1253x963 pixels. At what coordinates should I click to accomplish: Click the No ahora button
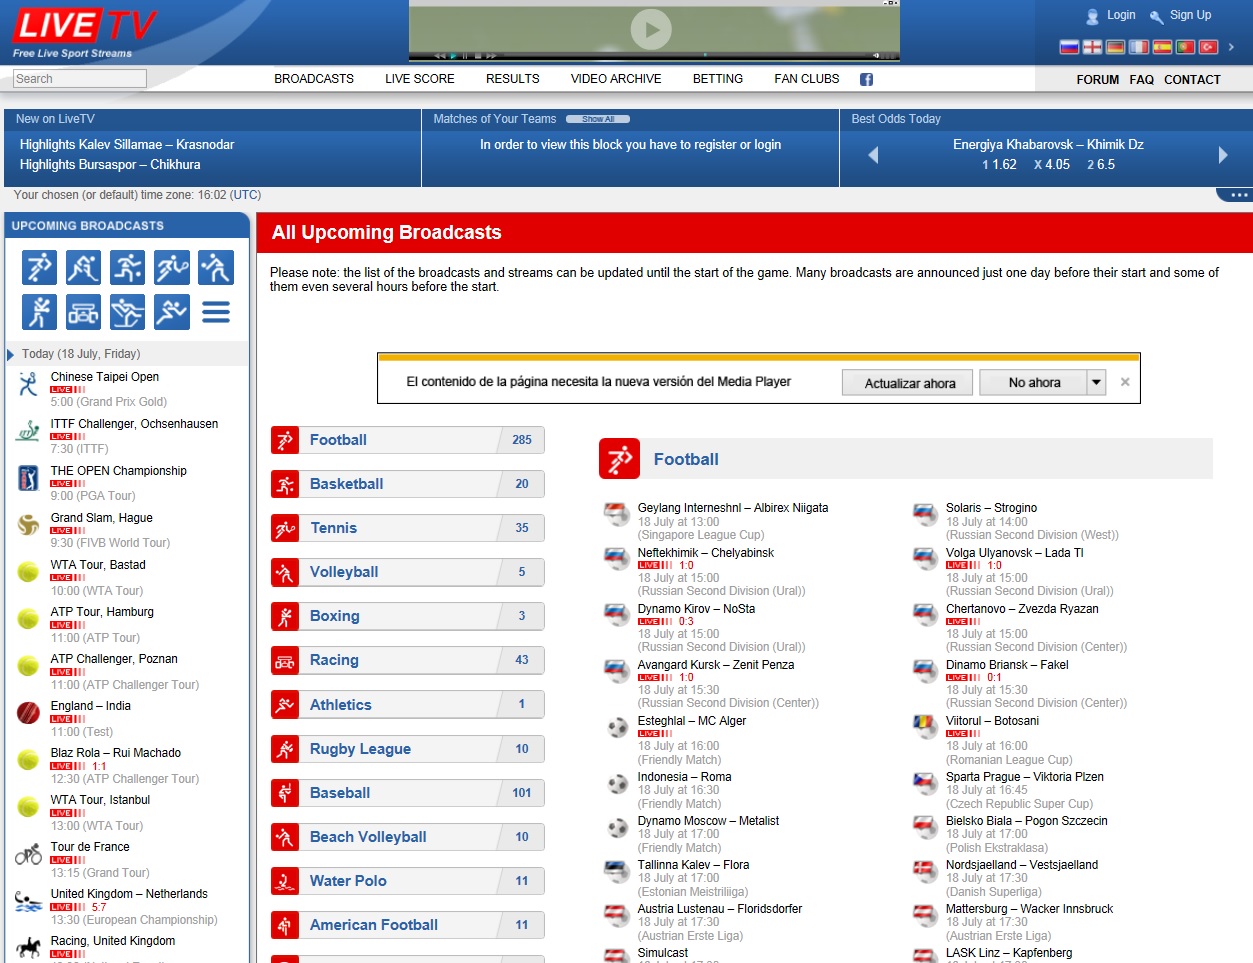pyautogui.click(x=1034, y=383)
